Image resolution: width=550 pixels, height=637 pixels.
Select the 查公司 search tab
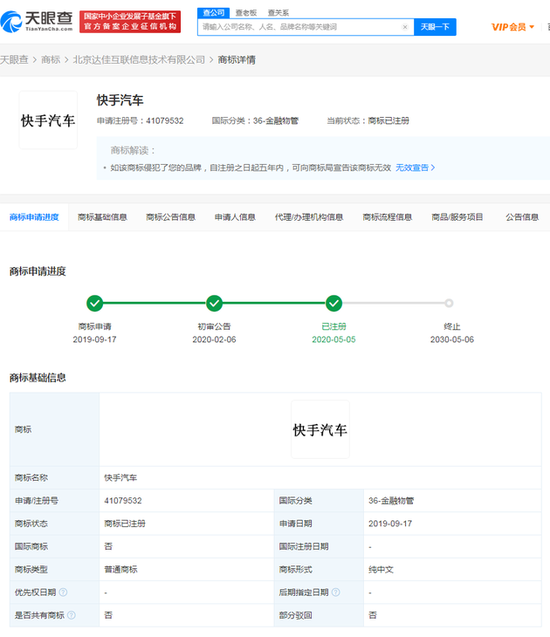[214, 13]
